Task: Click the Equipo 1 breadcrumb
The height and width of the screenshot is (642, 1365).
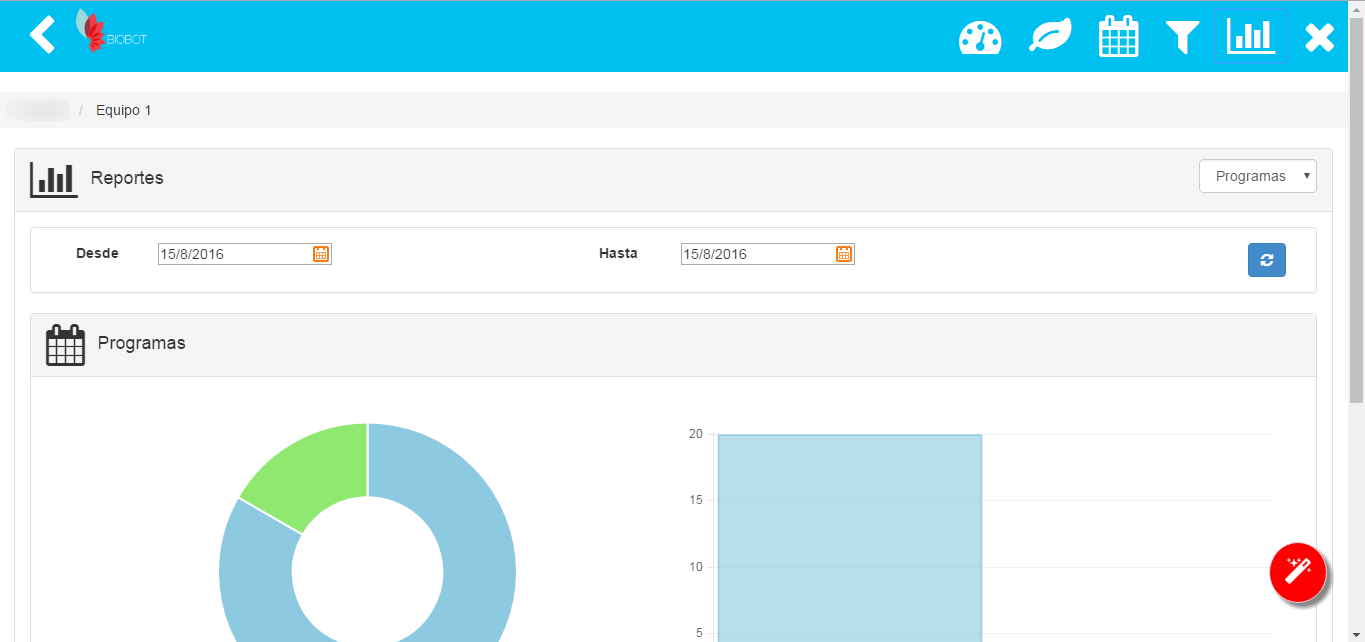Action: [123, 110]
